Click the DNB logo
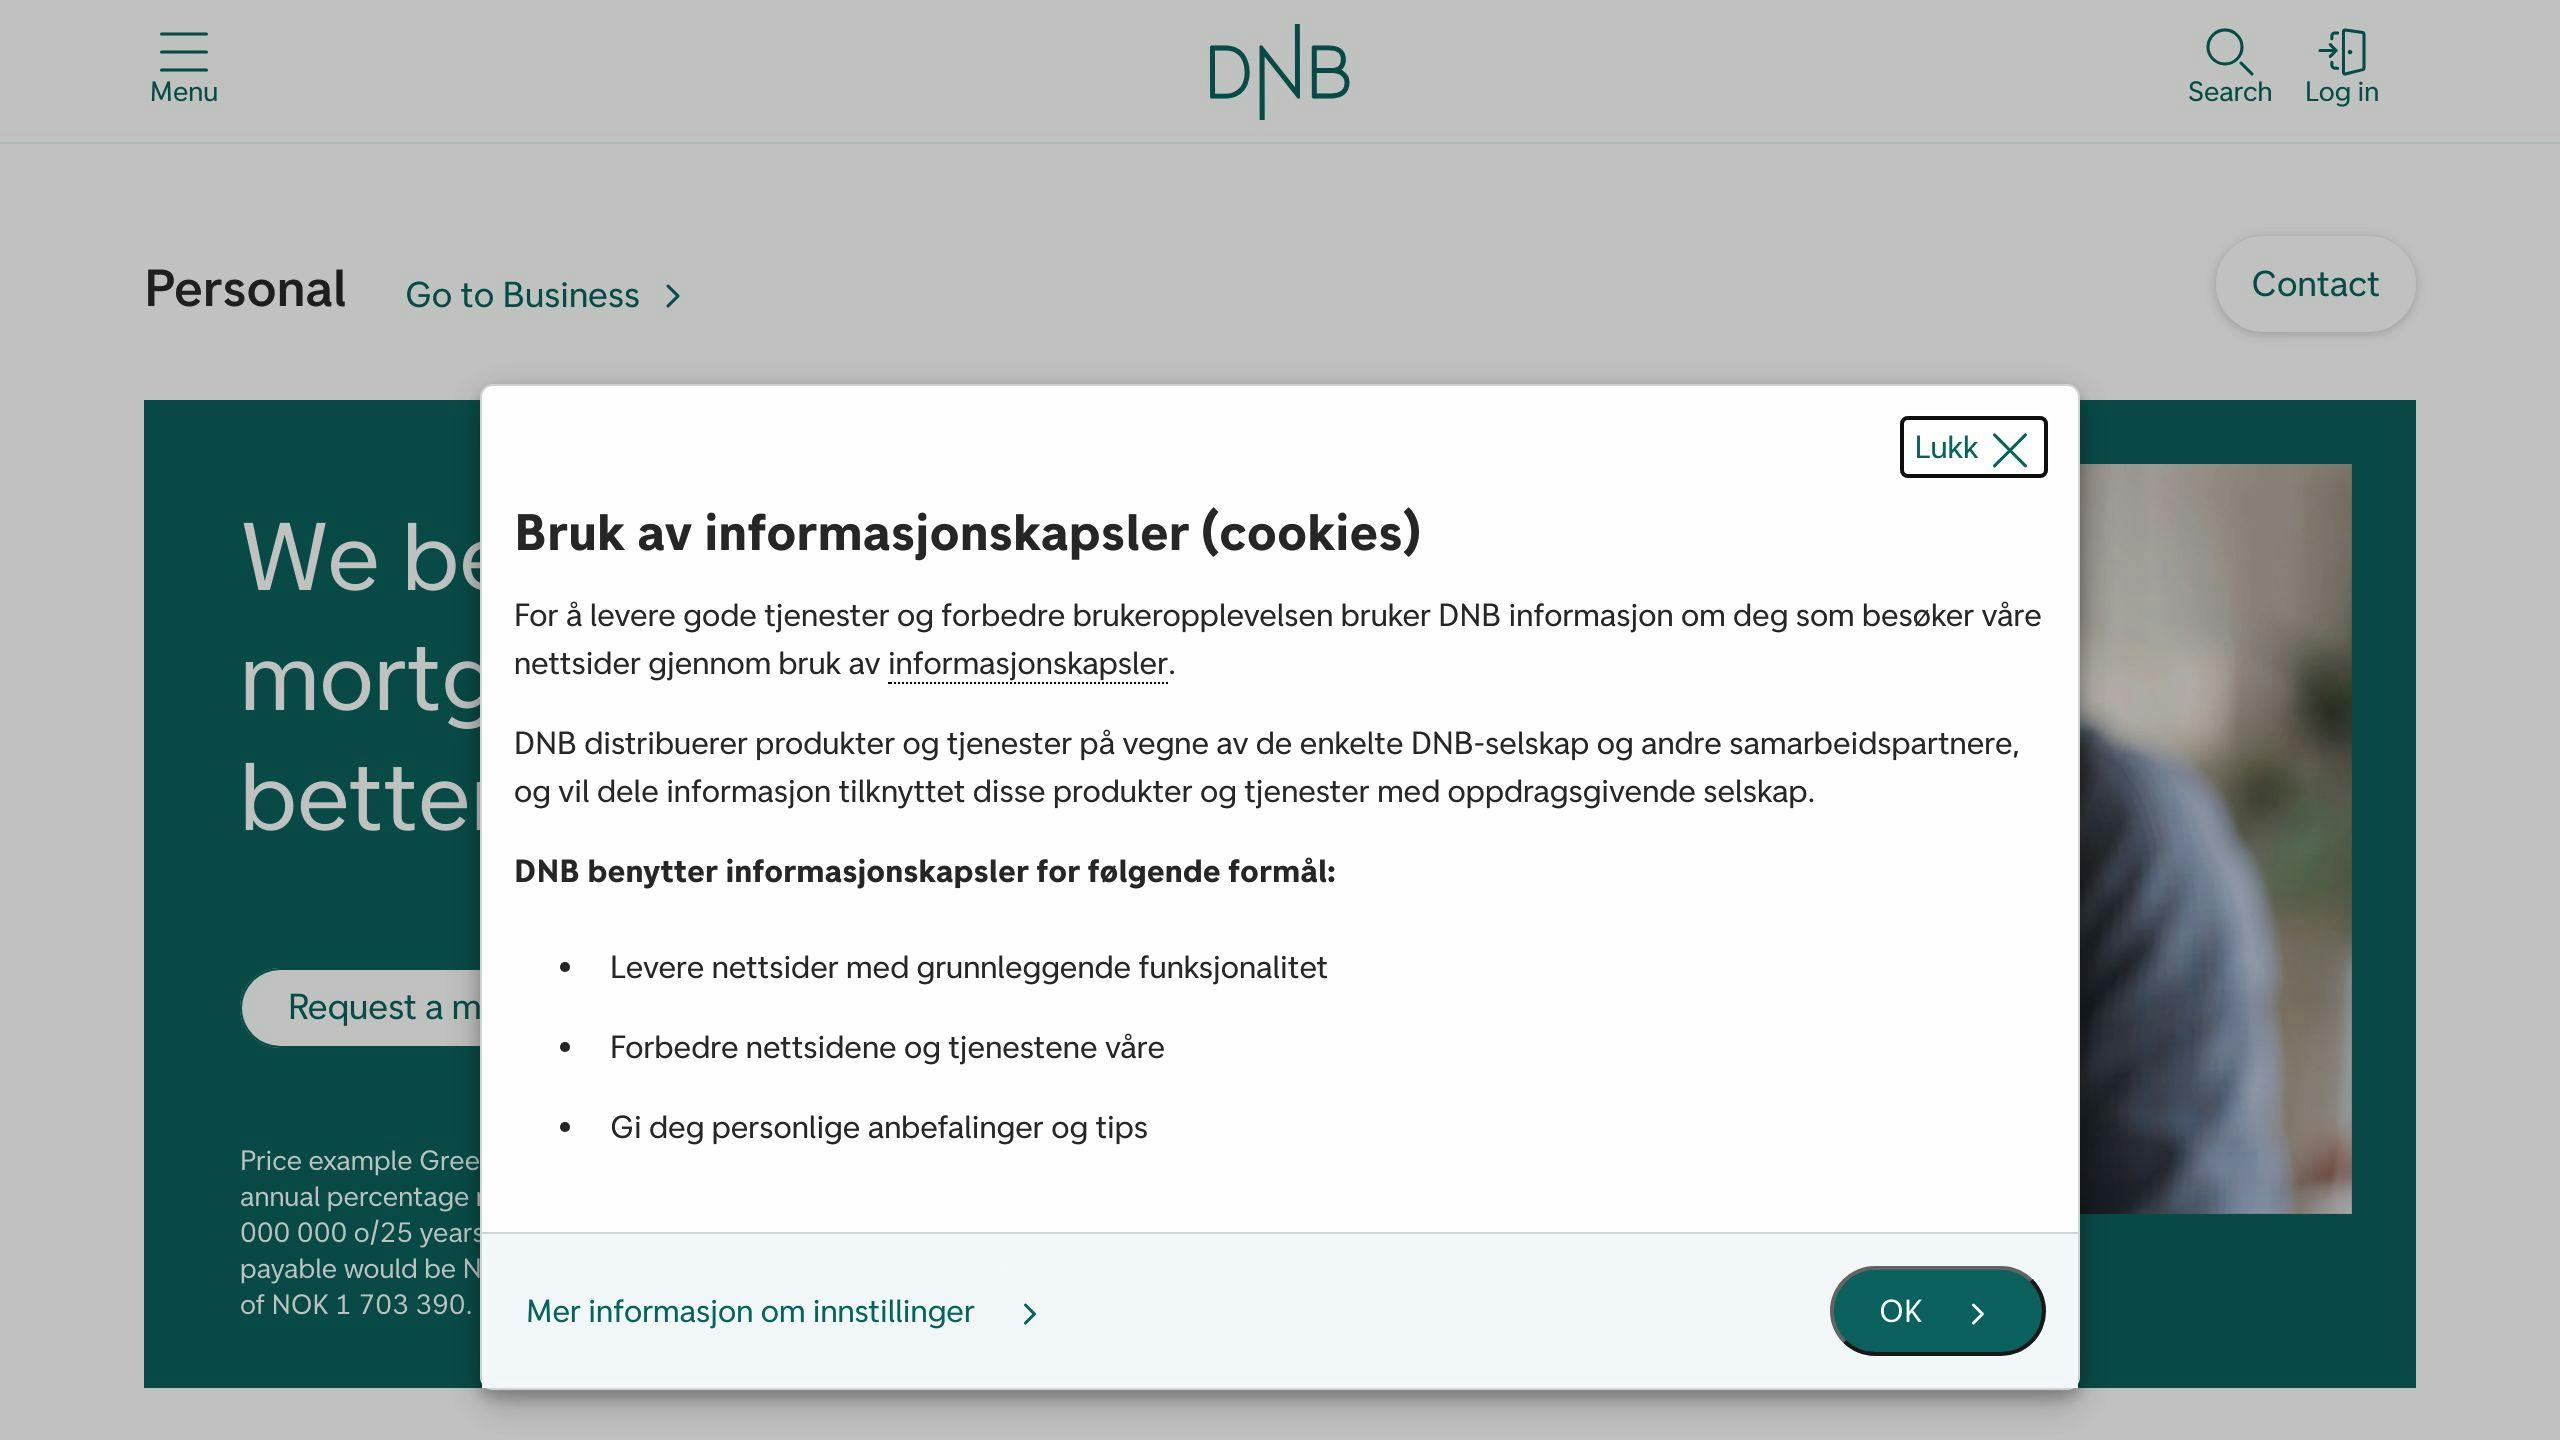 pos(1279,71)
